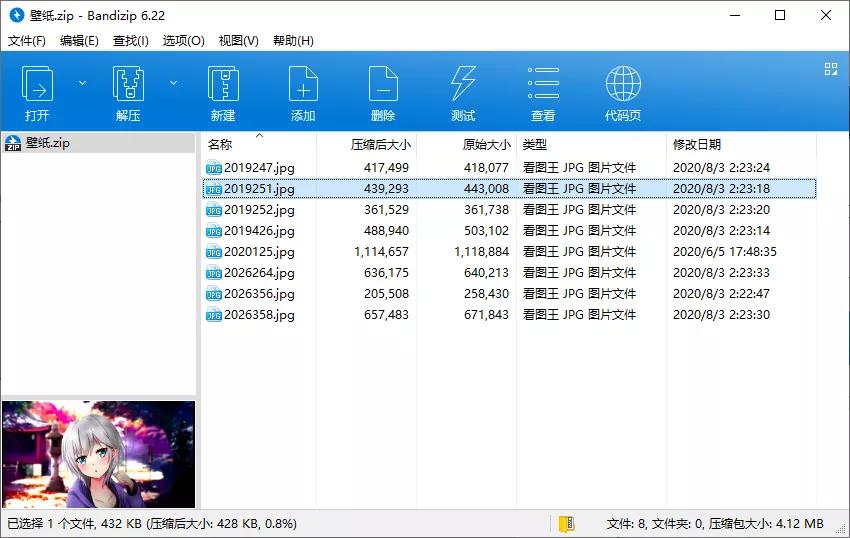Open the 文件(F) menu
This screenshot has height=538, width=850.
coord(27,41)
